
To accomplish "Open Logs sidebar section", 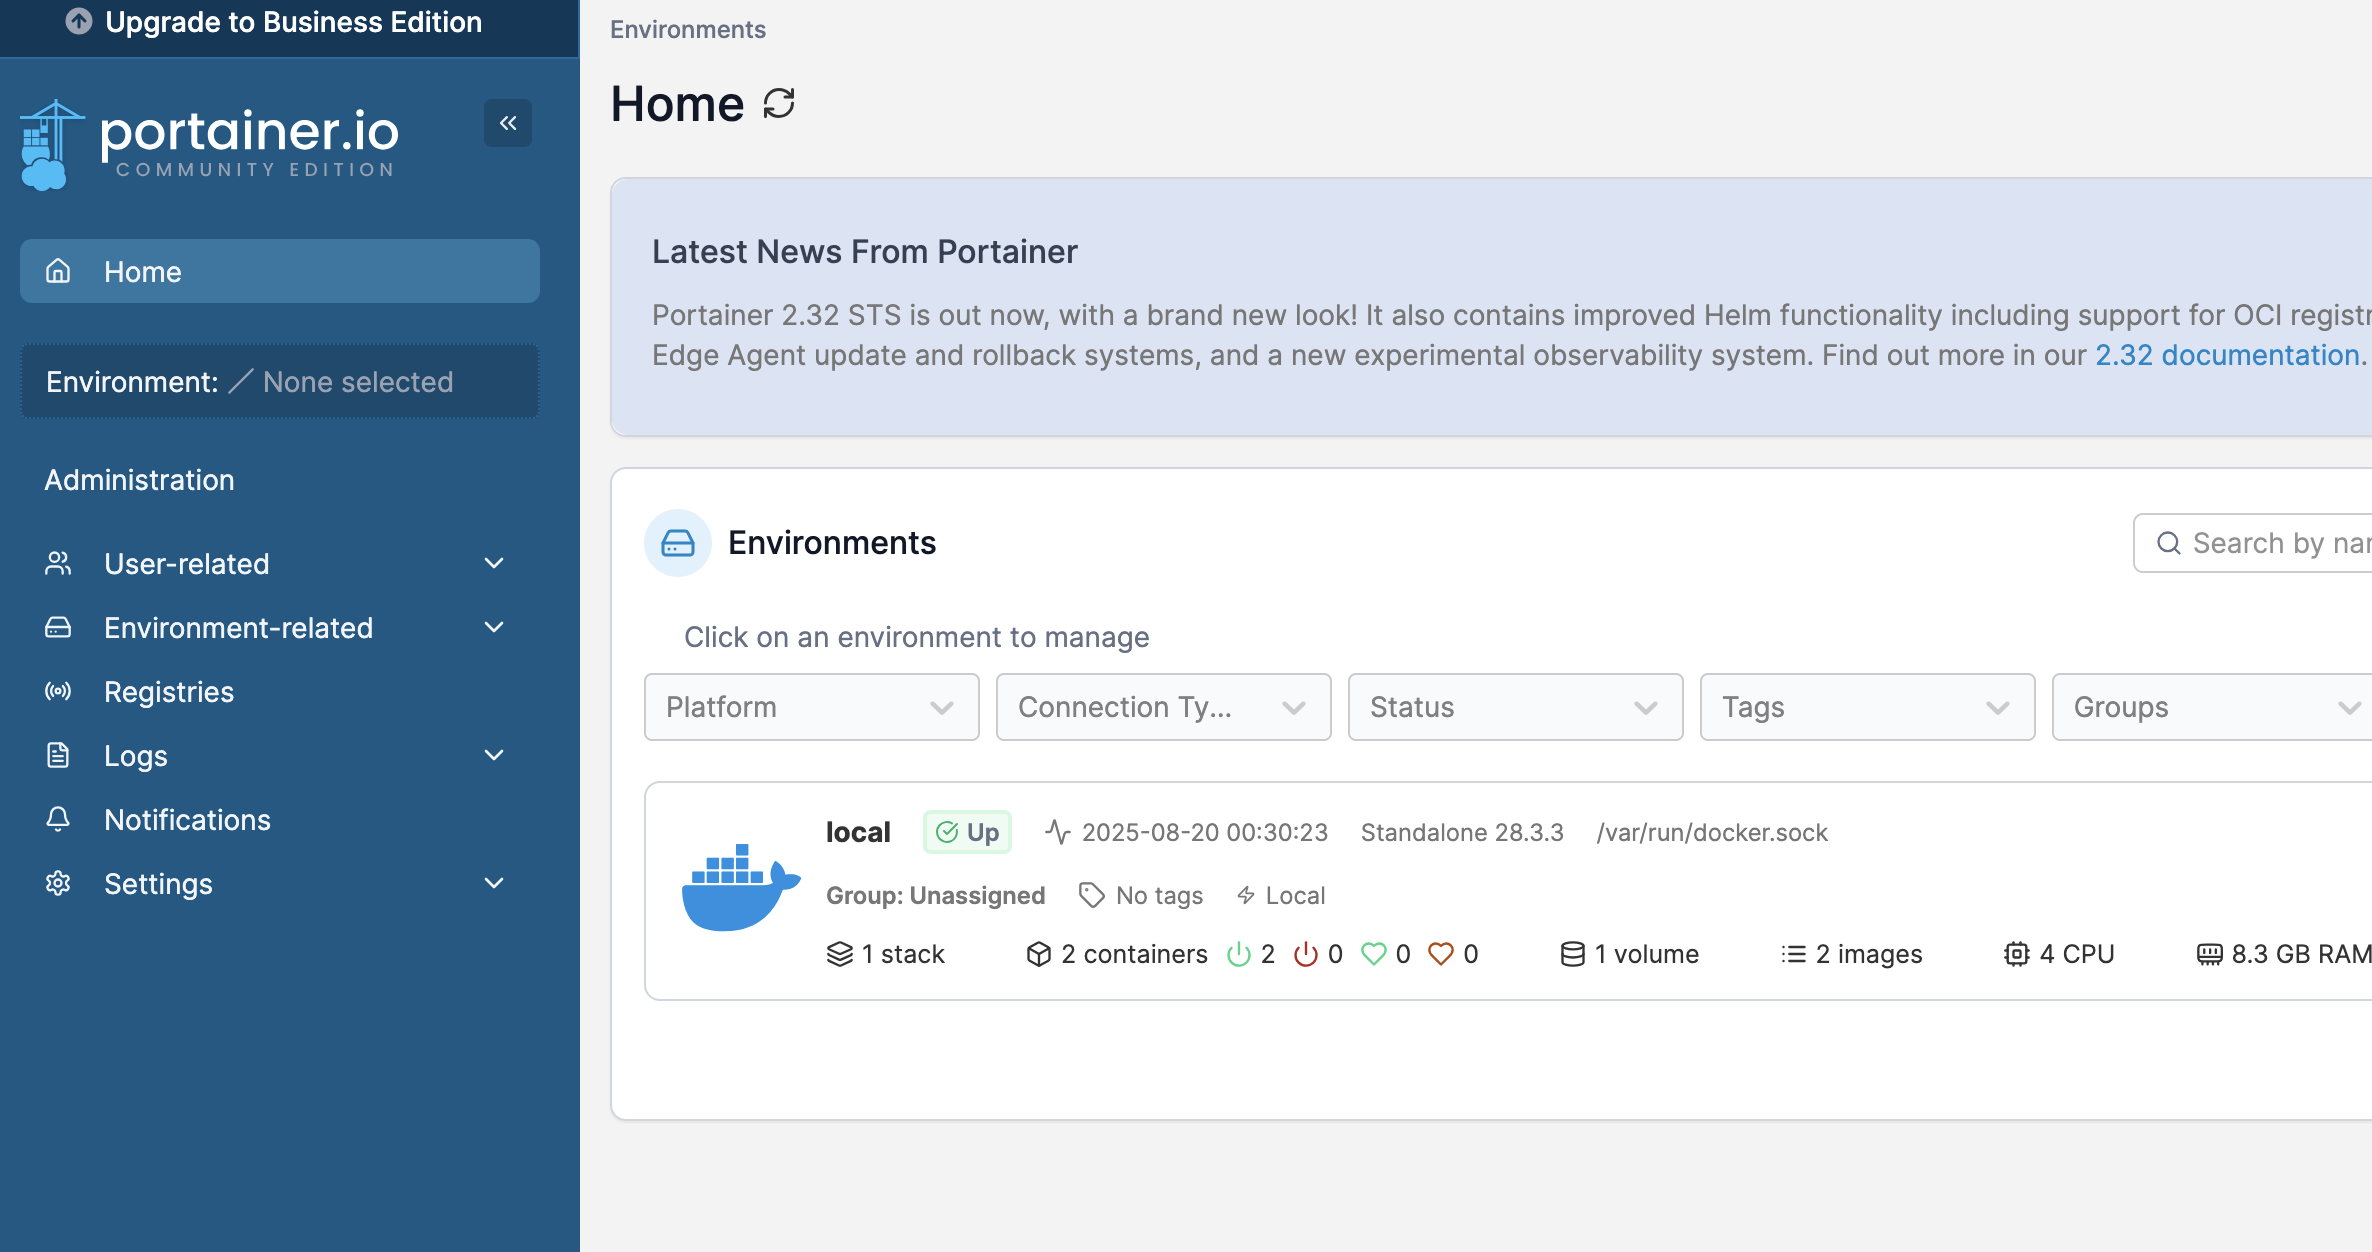I will [280, 755].
